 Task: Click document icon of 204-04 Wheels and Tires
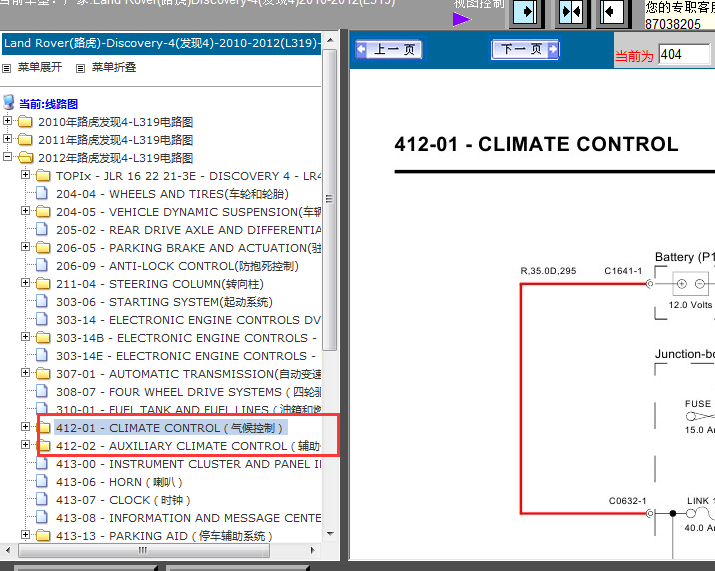click(41, 193)
